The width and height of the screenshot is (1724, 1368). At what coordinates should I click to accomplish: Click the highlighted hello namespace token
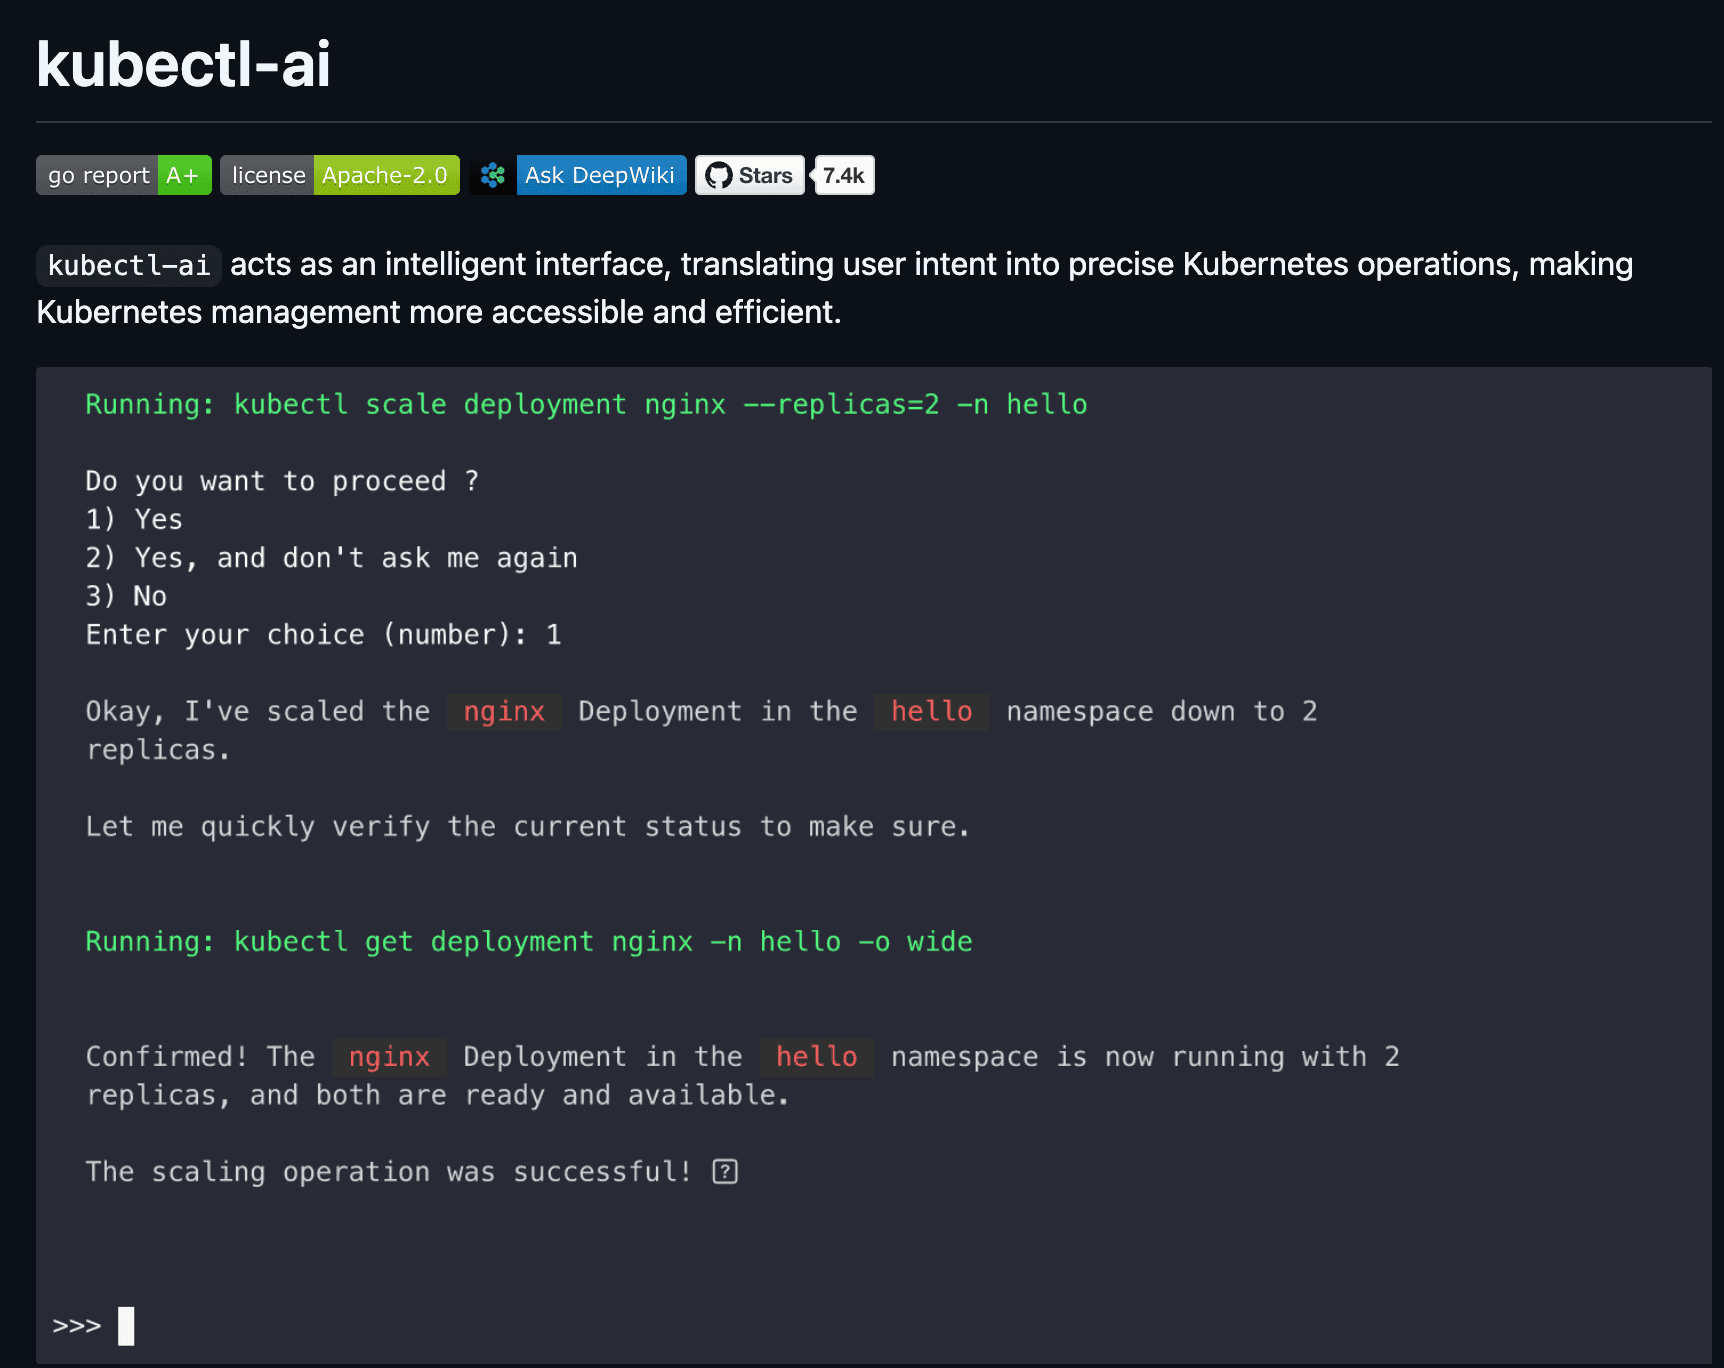[930, 711]
